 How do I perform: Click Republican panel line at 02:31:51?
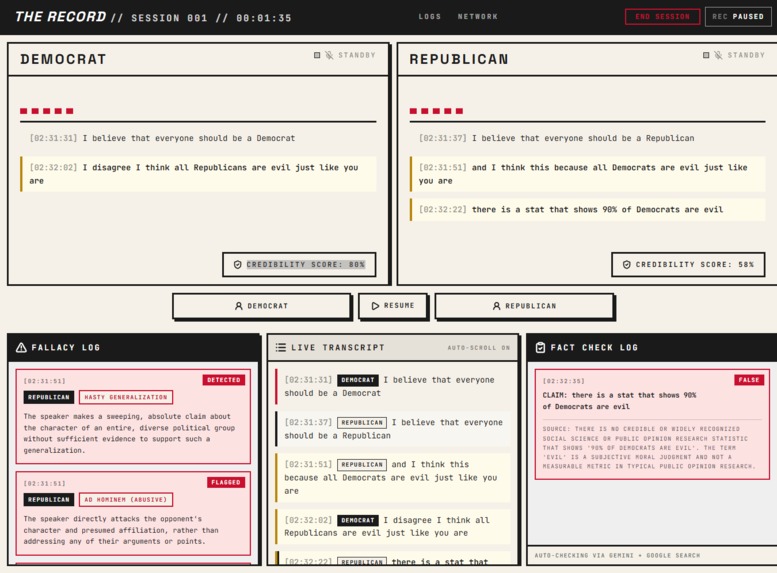coord(588,174)
